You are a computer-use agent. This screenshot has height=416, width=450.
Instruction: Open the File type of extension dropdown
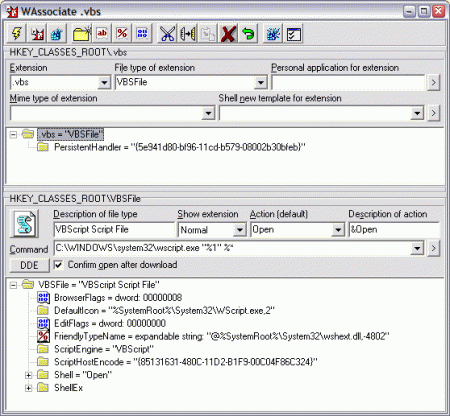[261, 82]
